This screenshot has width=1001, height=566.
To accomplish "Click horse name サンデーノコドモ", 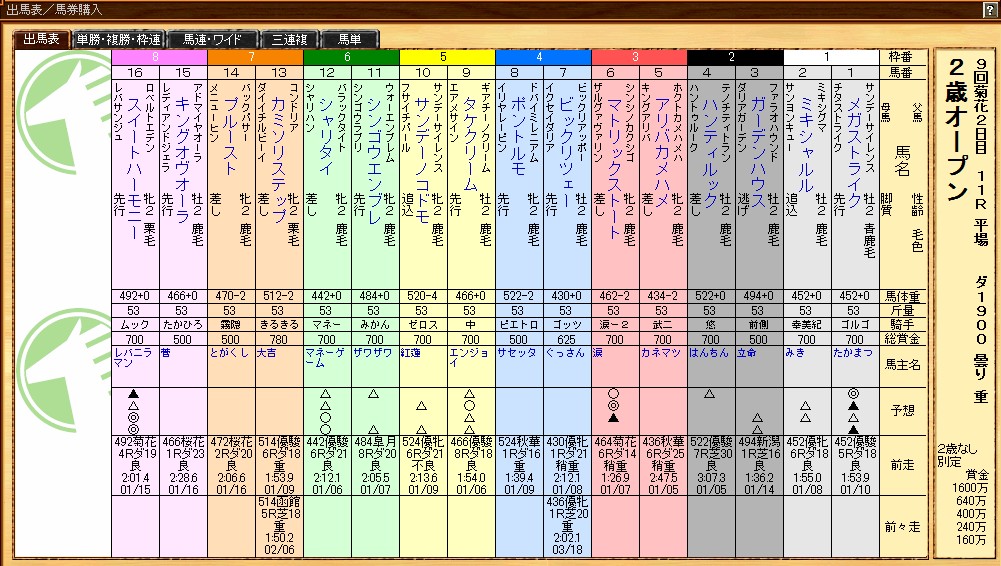I will point(423,160).
